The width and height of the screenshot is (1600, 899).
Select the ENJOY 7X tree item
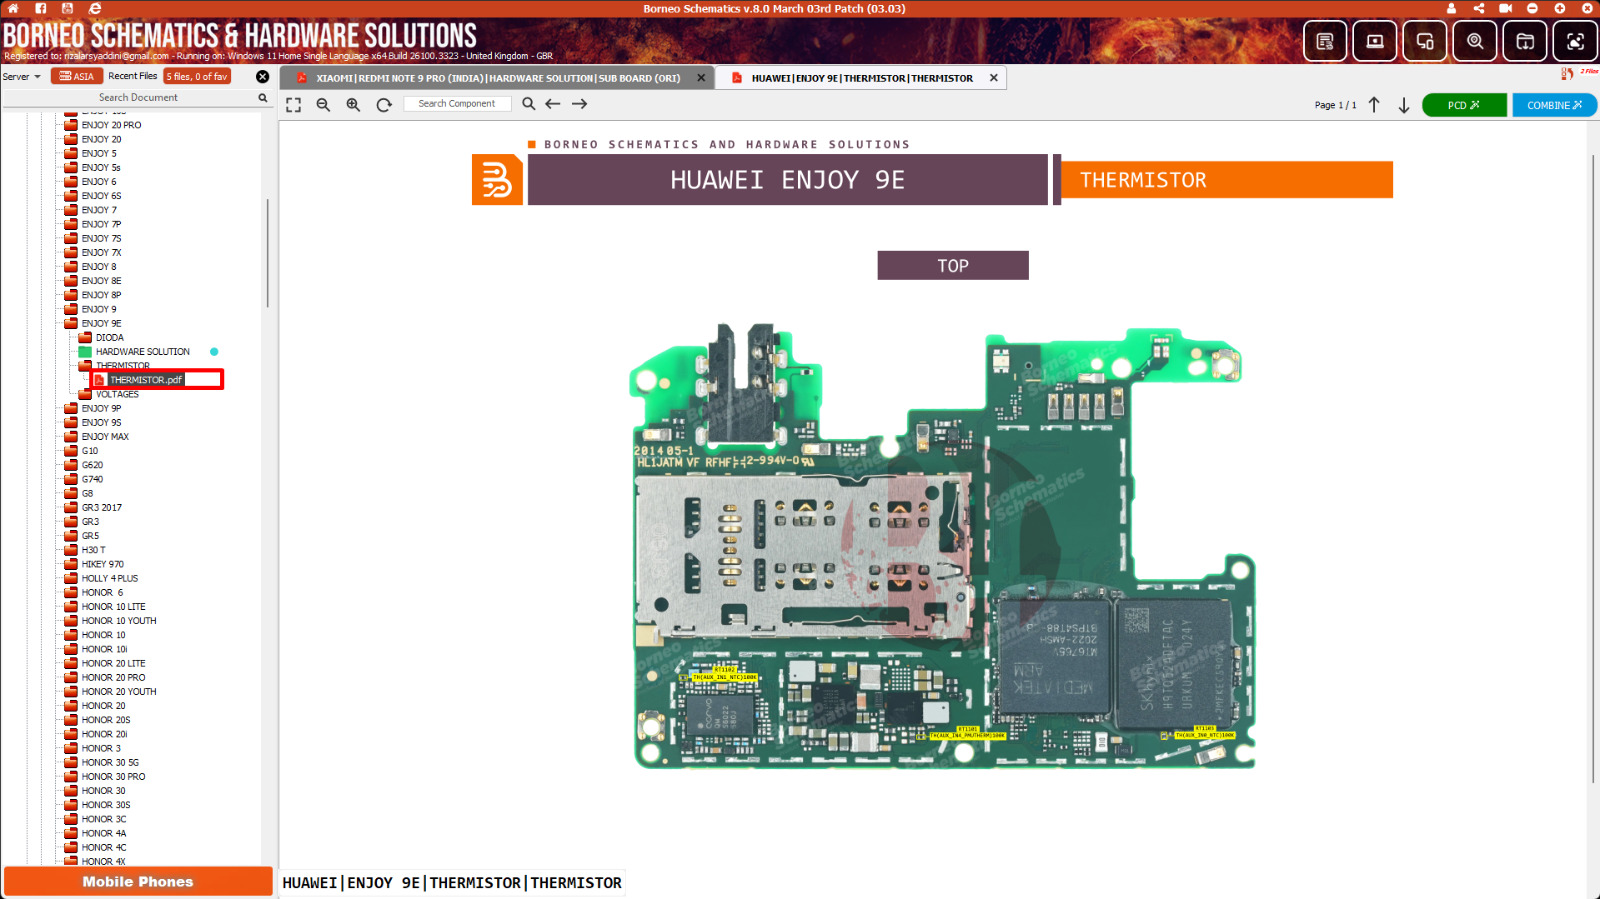point(101,253)
